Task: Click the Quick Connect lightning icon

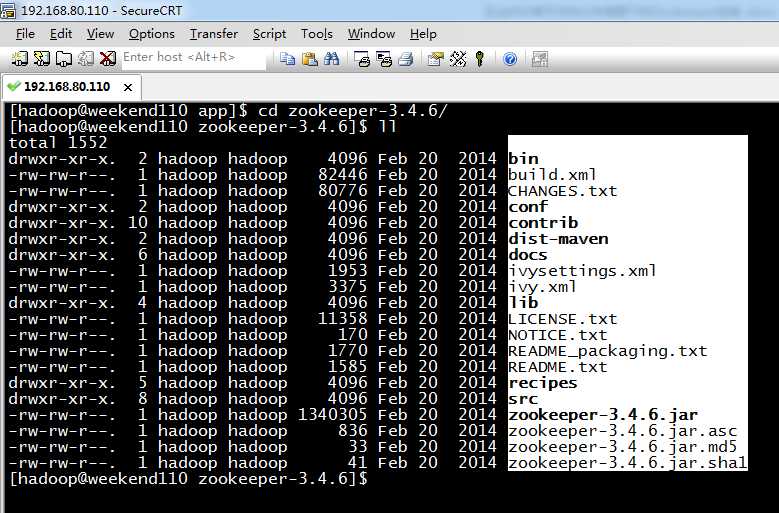Action: (x=41, y=59)
